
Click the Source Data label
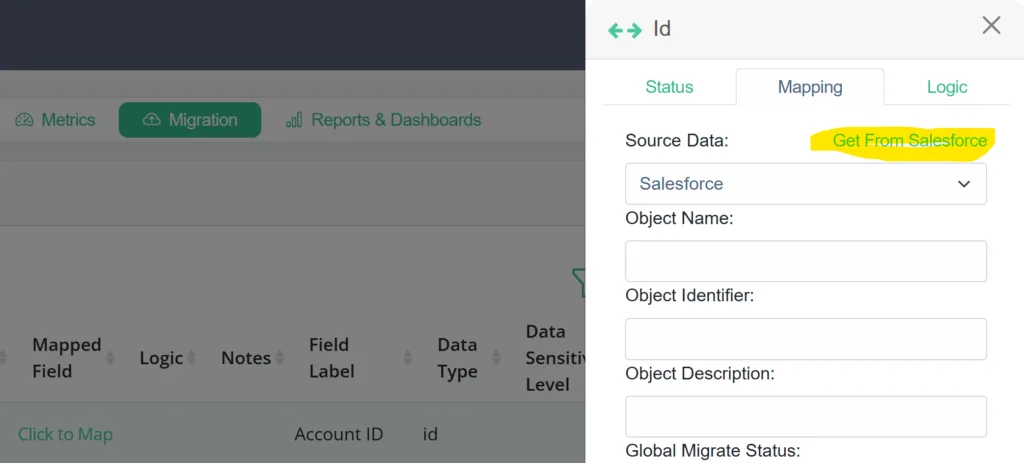click(677, 140)
